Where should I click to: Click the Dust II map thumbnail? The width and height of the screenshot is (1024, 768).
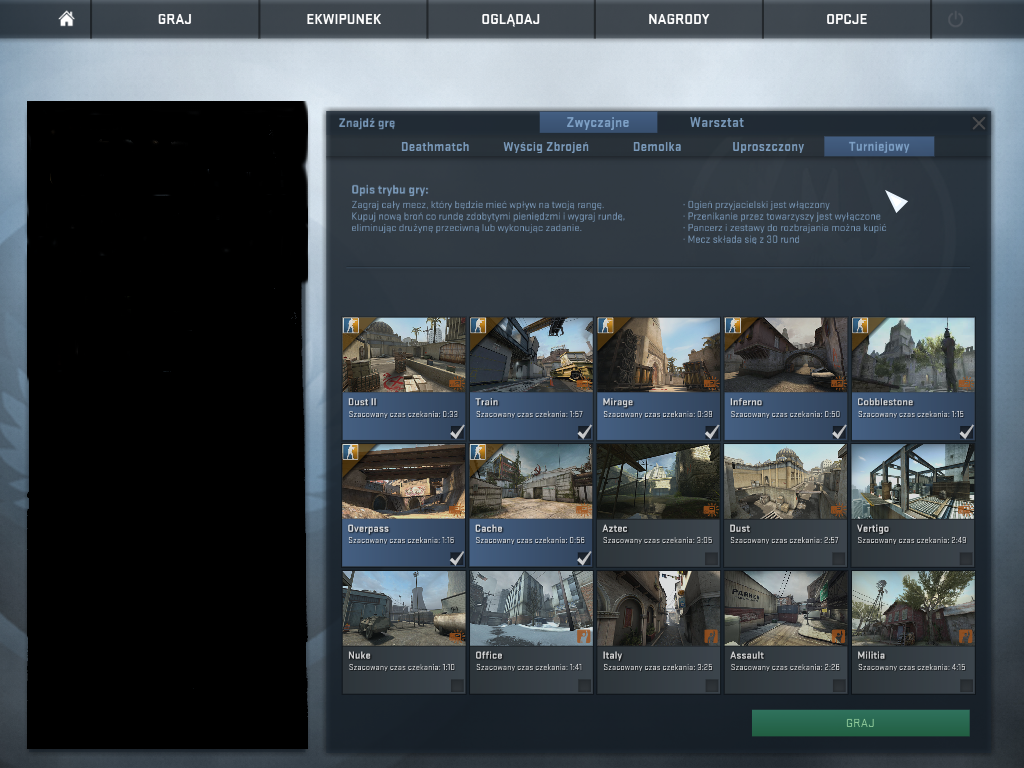click(x=404, y=355)
